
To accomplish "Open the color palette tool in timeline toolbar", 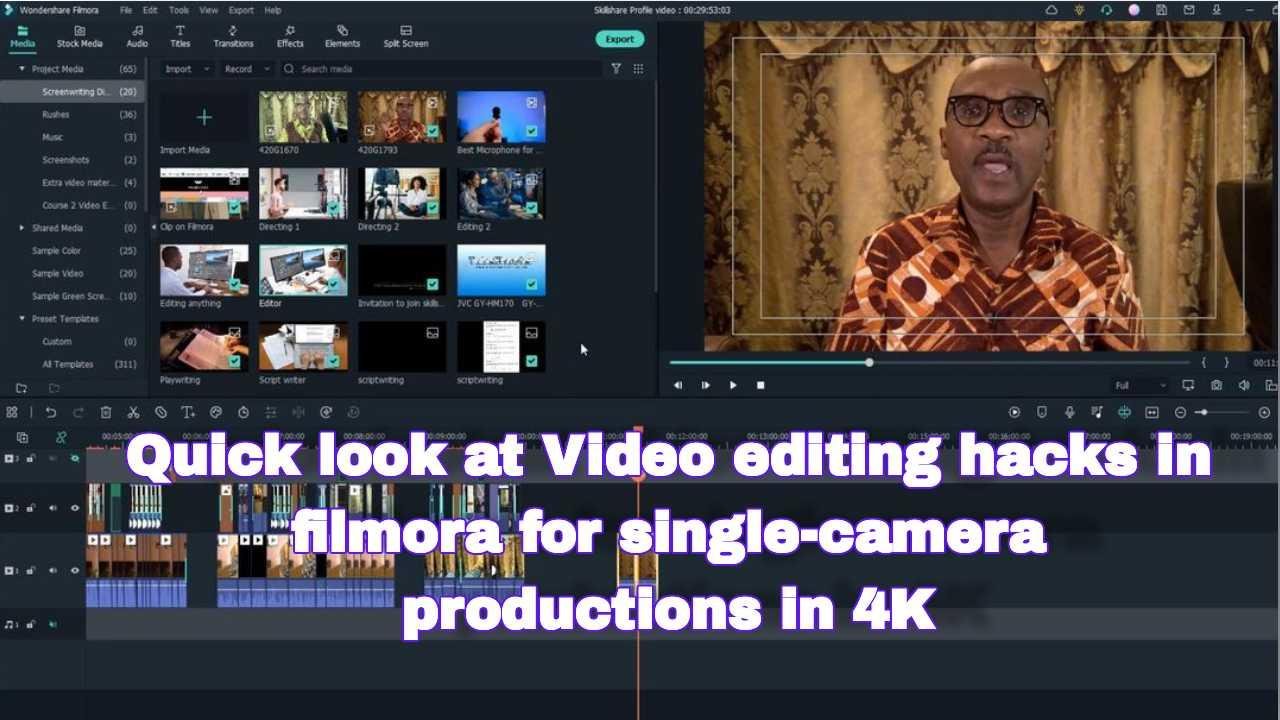I will [x=215, y=412].
